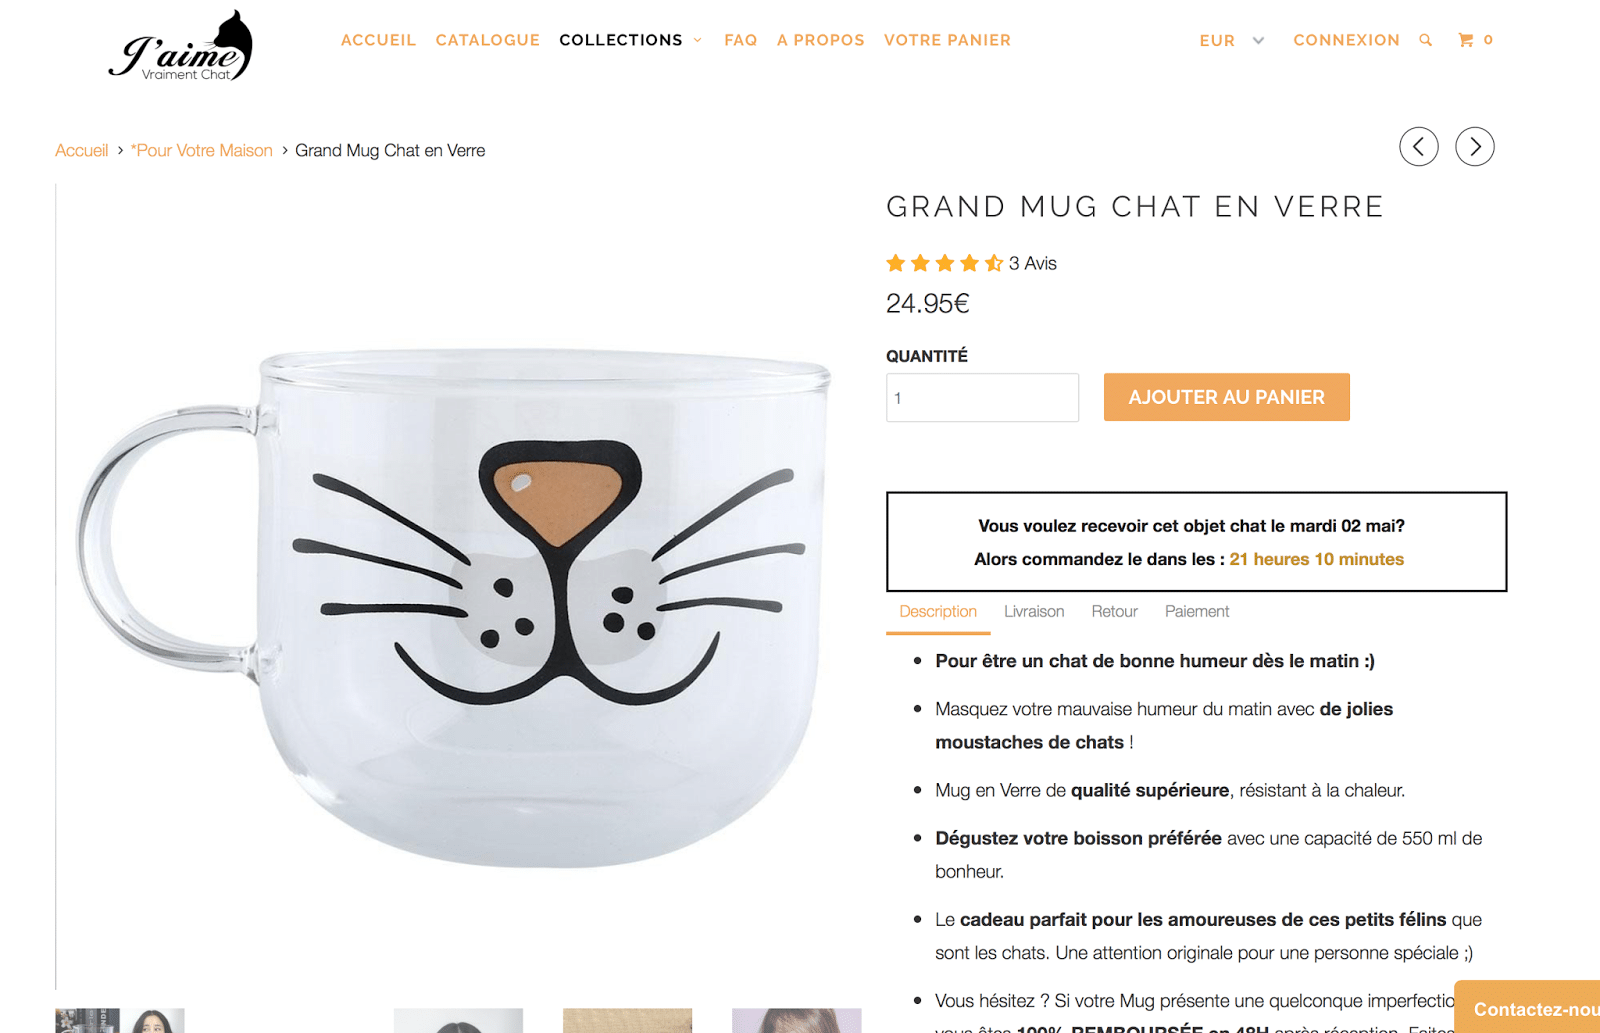Switch to the Retour tab
Image resolution: width=1600 pixels, height=1033 pixels.
1115,611
